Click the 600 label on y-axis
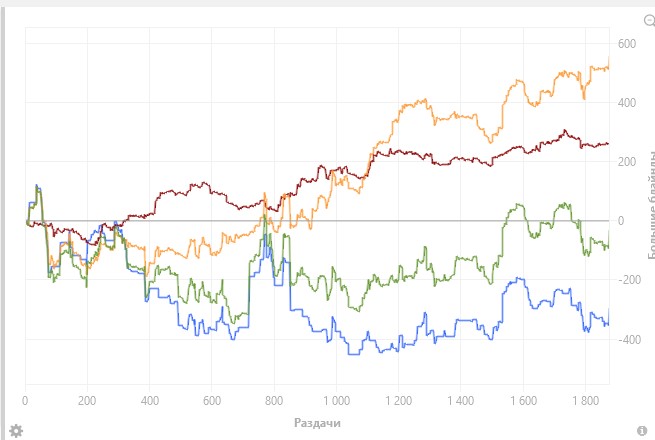655x440 pixels. tap(627, 43)
